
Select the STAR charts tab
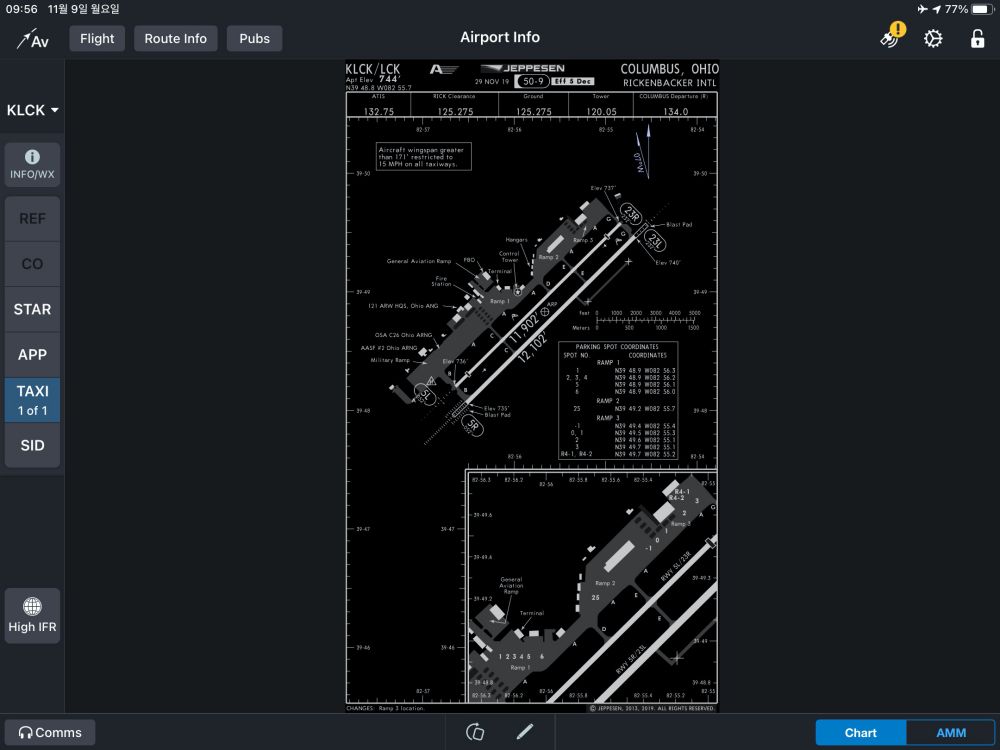click(32, 309)
